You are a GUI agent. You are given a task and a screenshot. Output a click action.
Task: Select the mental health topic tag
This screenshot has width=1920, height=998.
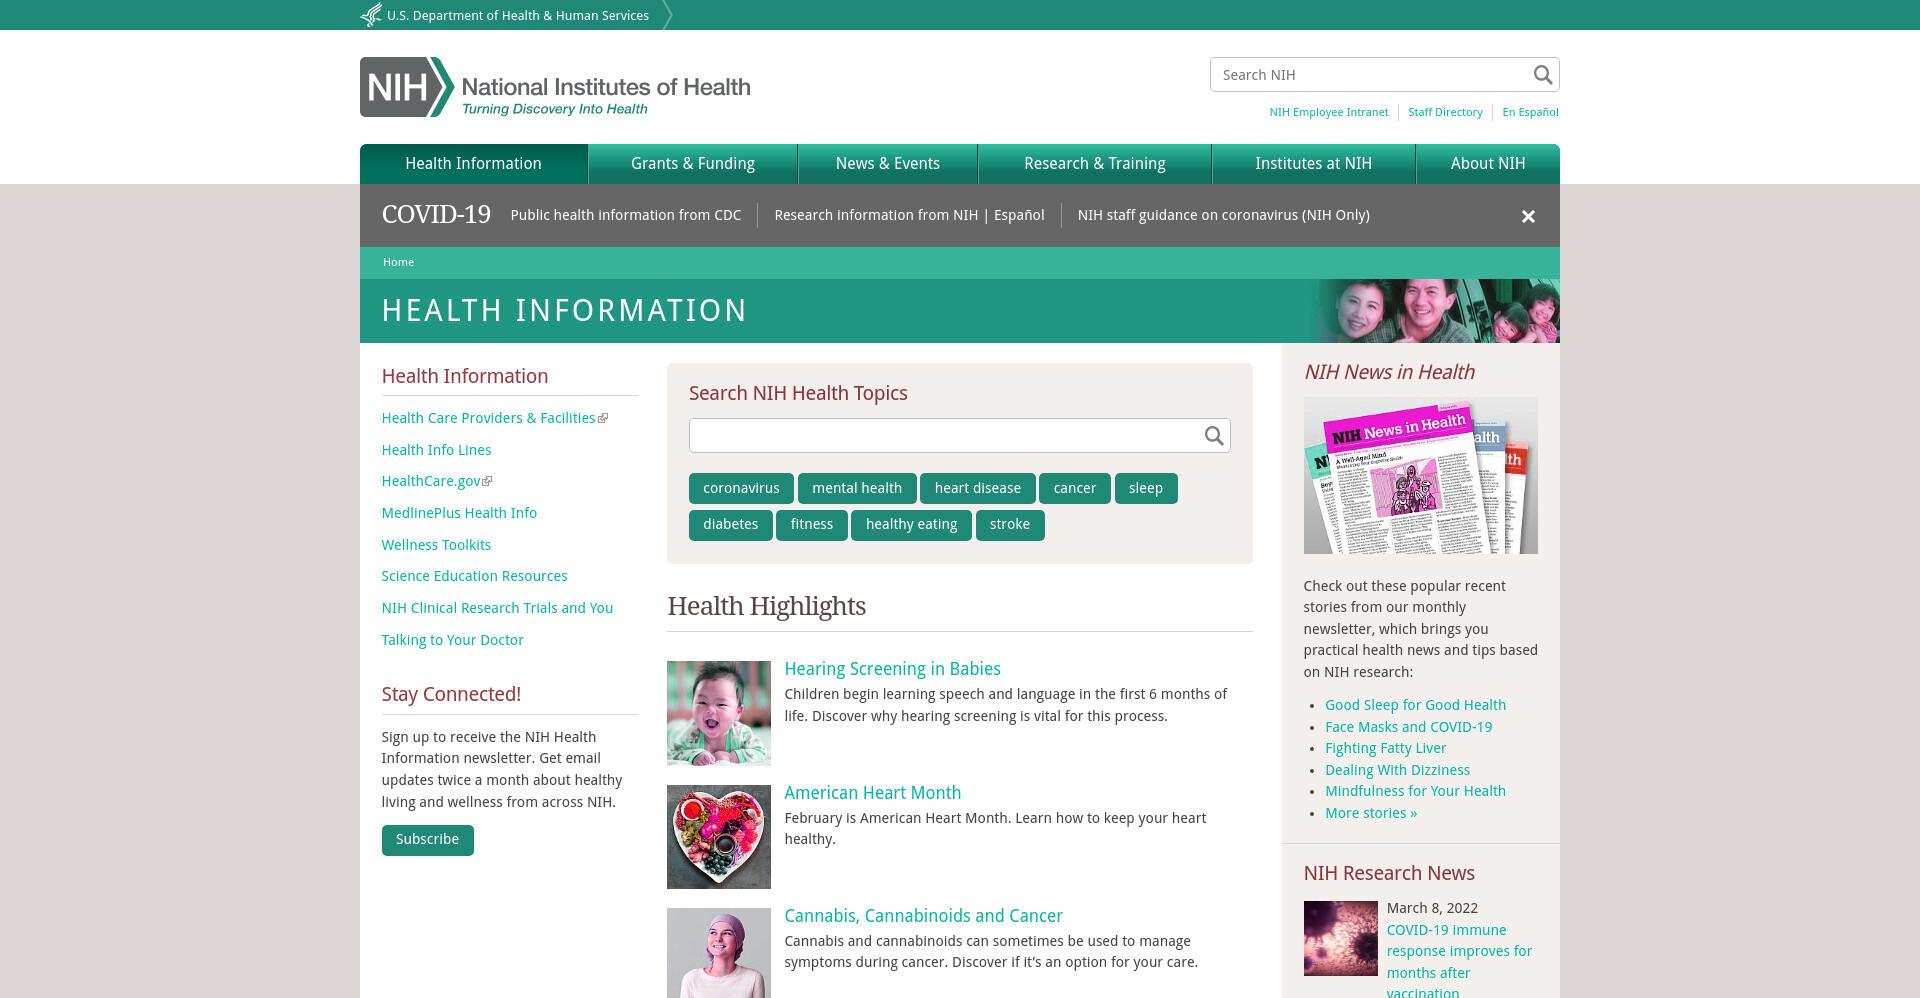tap(857, 489)
